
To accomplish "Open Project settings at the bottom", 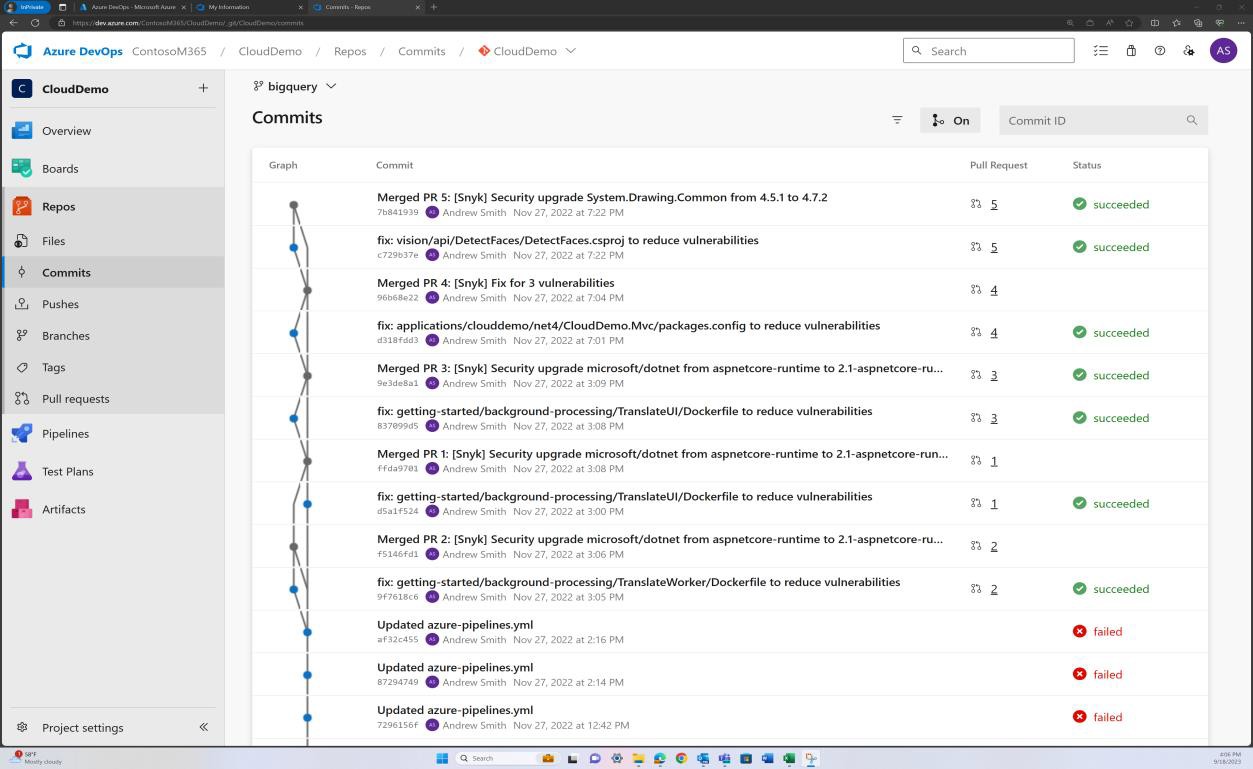I will 83,727.
